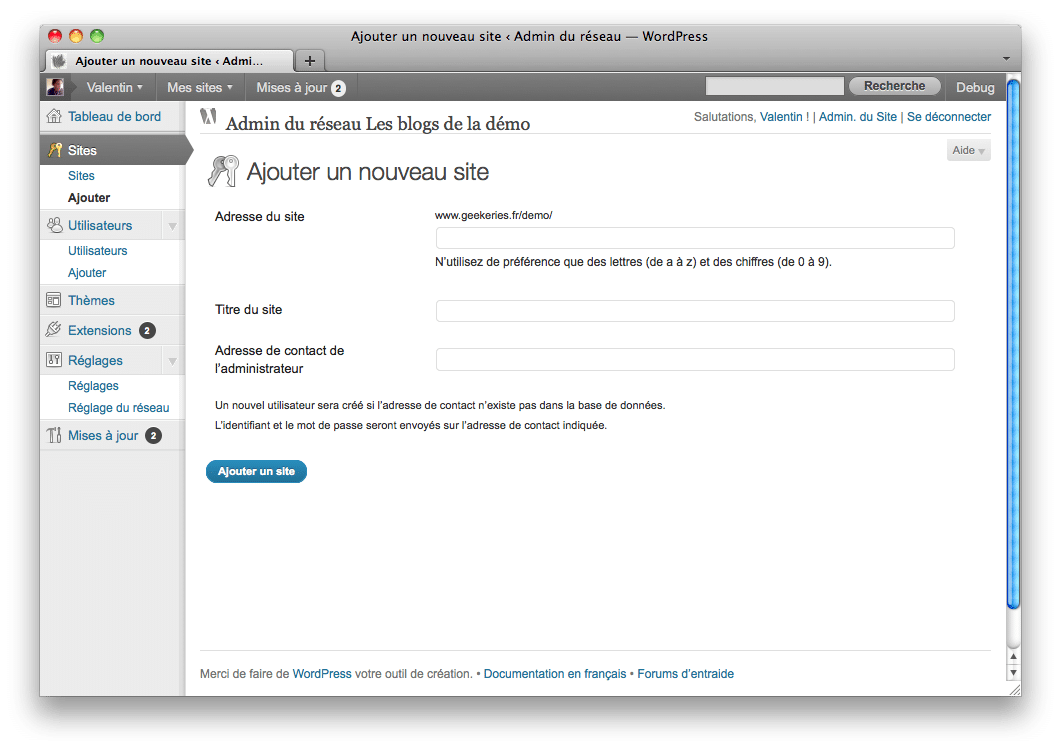The image size is (1061, 751).
Task: Focus the admin contact email input
Action: tap(695, 359)
